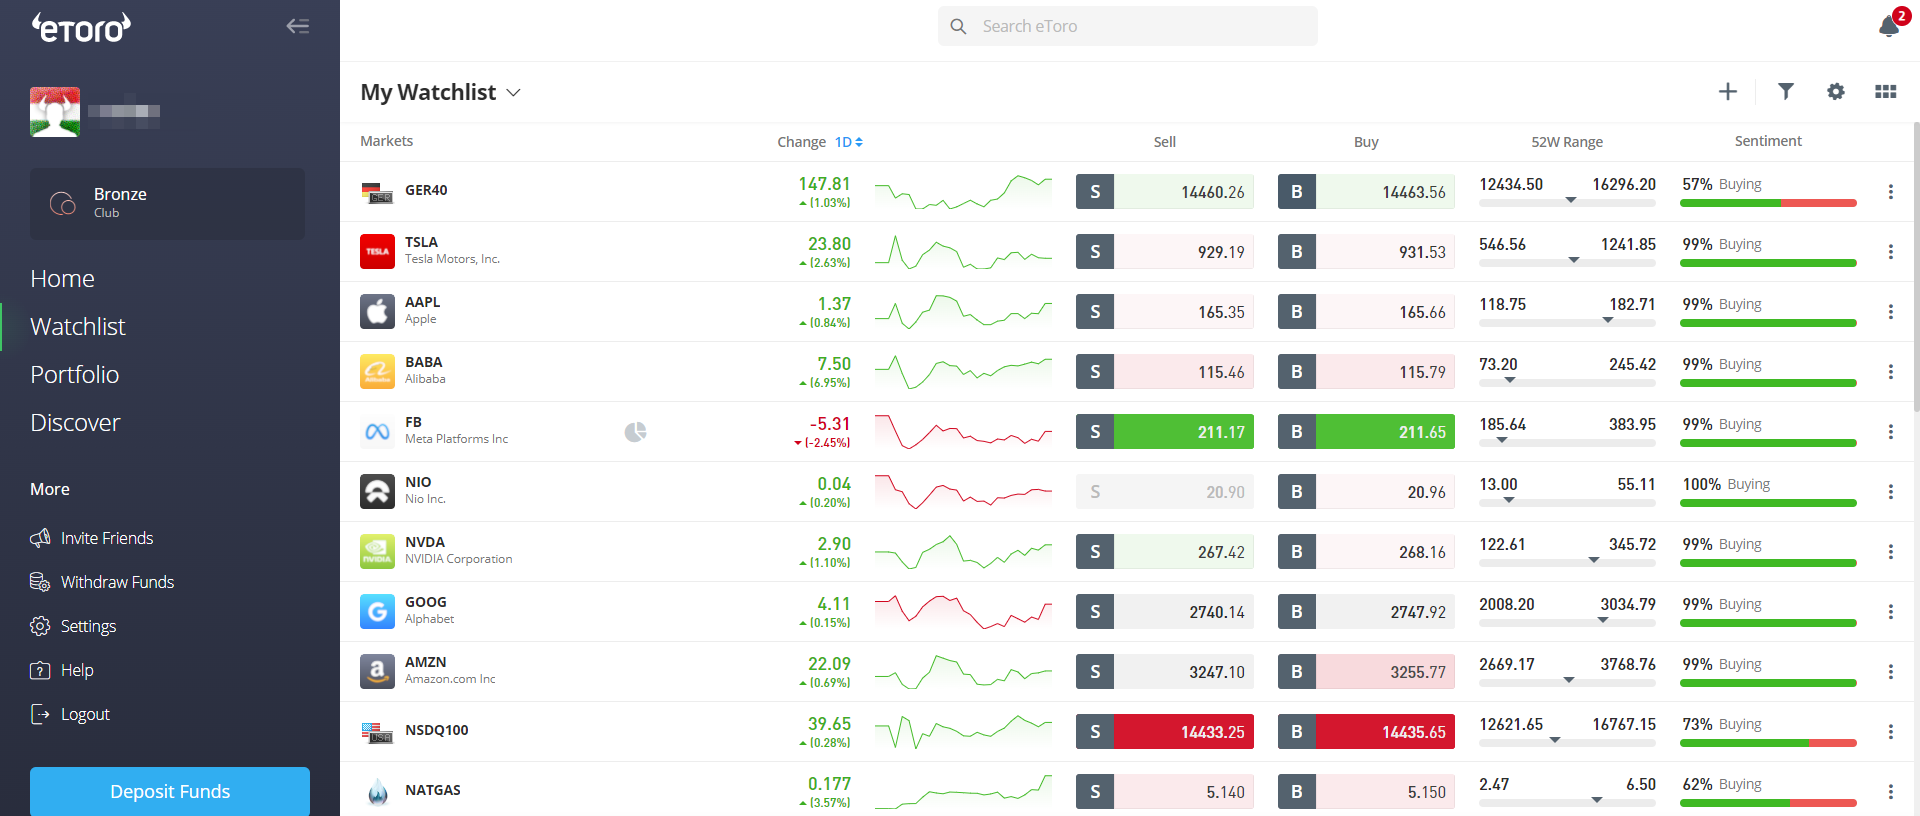Open Discover from the sidebar
The image size is (1920, 816).
pyautogui.click(x=75, y=423)
